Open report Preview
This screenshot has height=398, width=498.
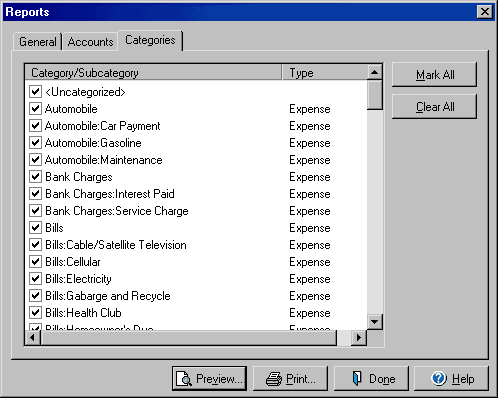click(209, 379)
